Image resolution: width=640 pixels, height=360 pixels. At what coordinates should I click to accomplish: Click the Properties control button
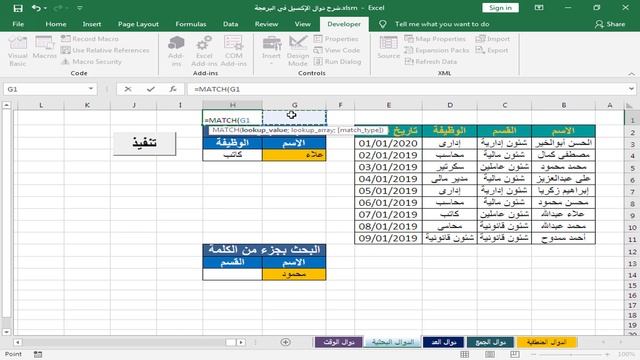(x=336, y=39)
